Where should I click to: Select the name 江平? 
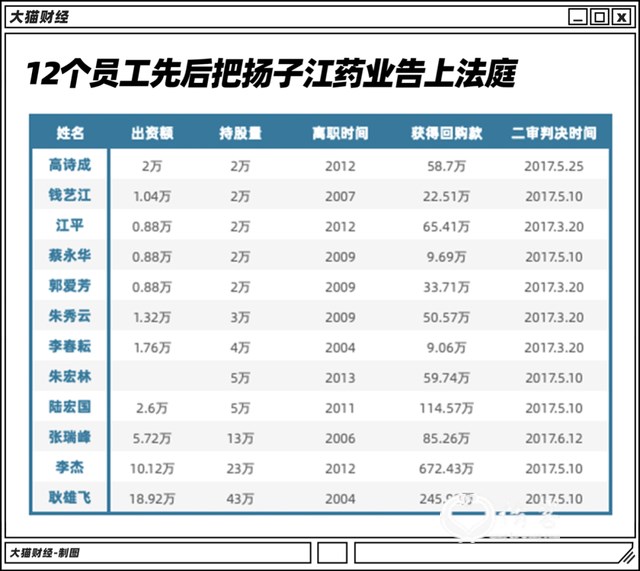coord(70,225)
